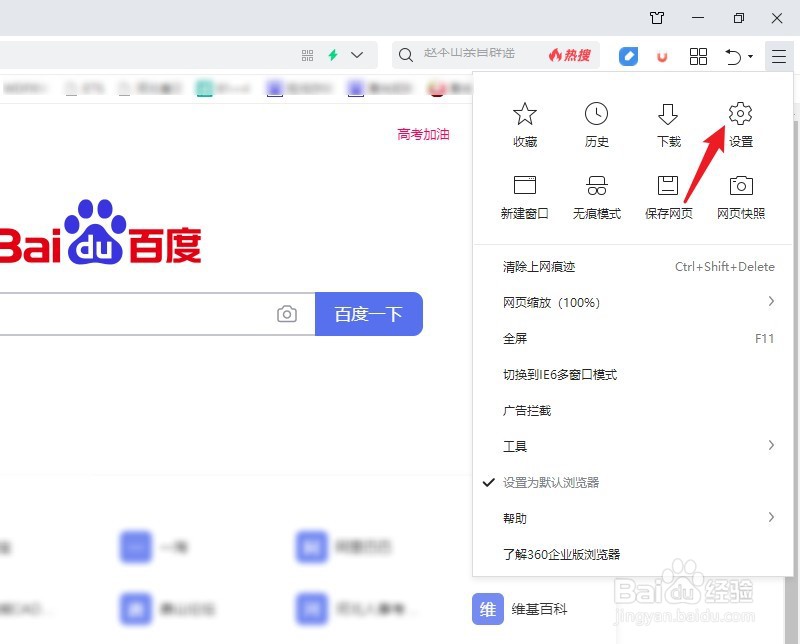Click Save Webpage (保存网页) floppy icon
This screenshot has height=644, width=800.
[668, 185]
